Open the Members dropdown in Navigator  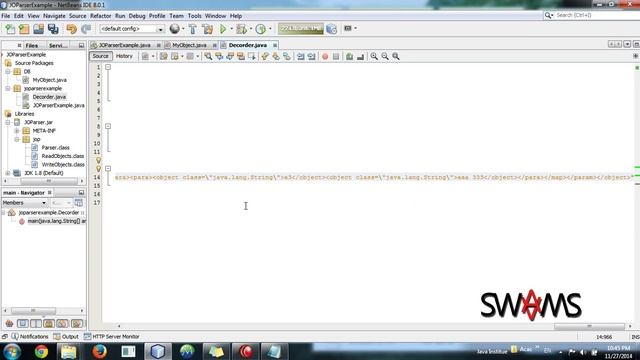pos(24,203)
